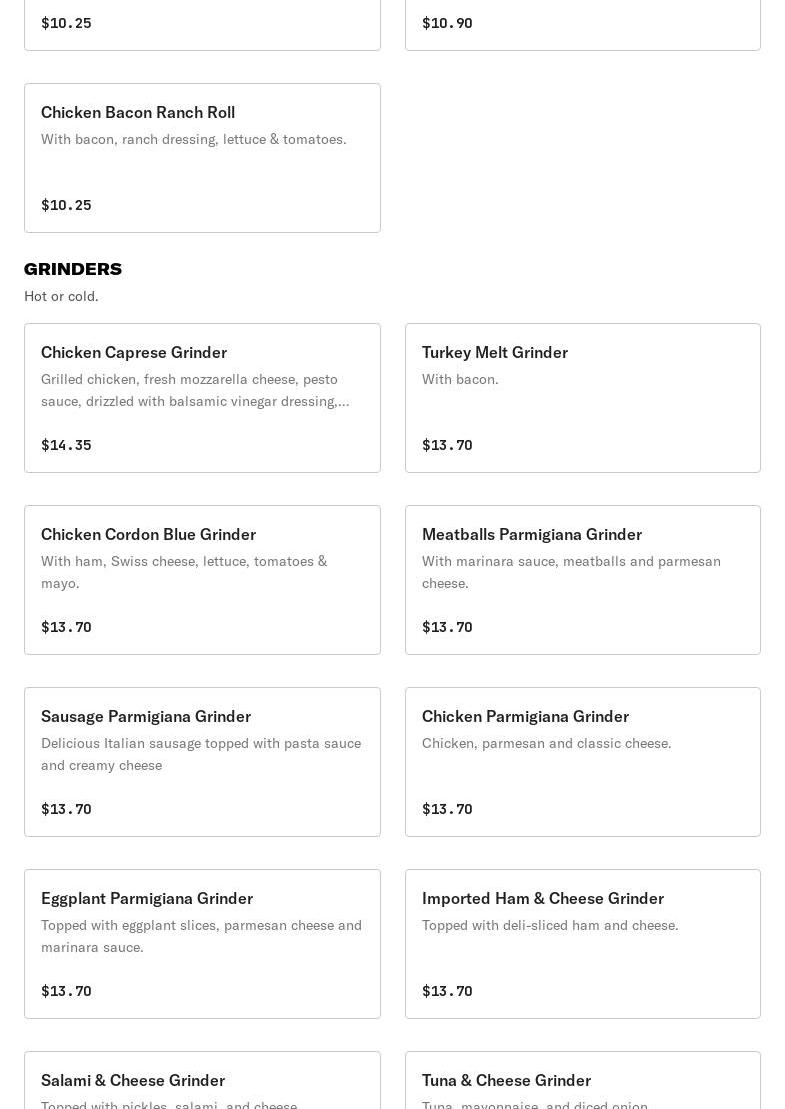
Task: Open the Salami & Cheese Grinder item
Action: [x=202, y=1082]
